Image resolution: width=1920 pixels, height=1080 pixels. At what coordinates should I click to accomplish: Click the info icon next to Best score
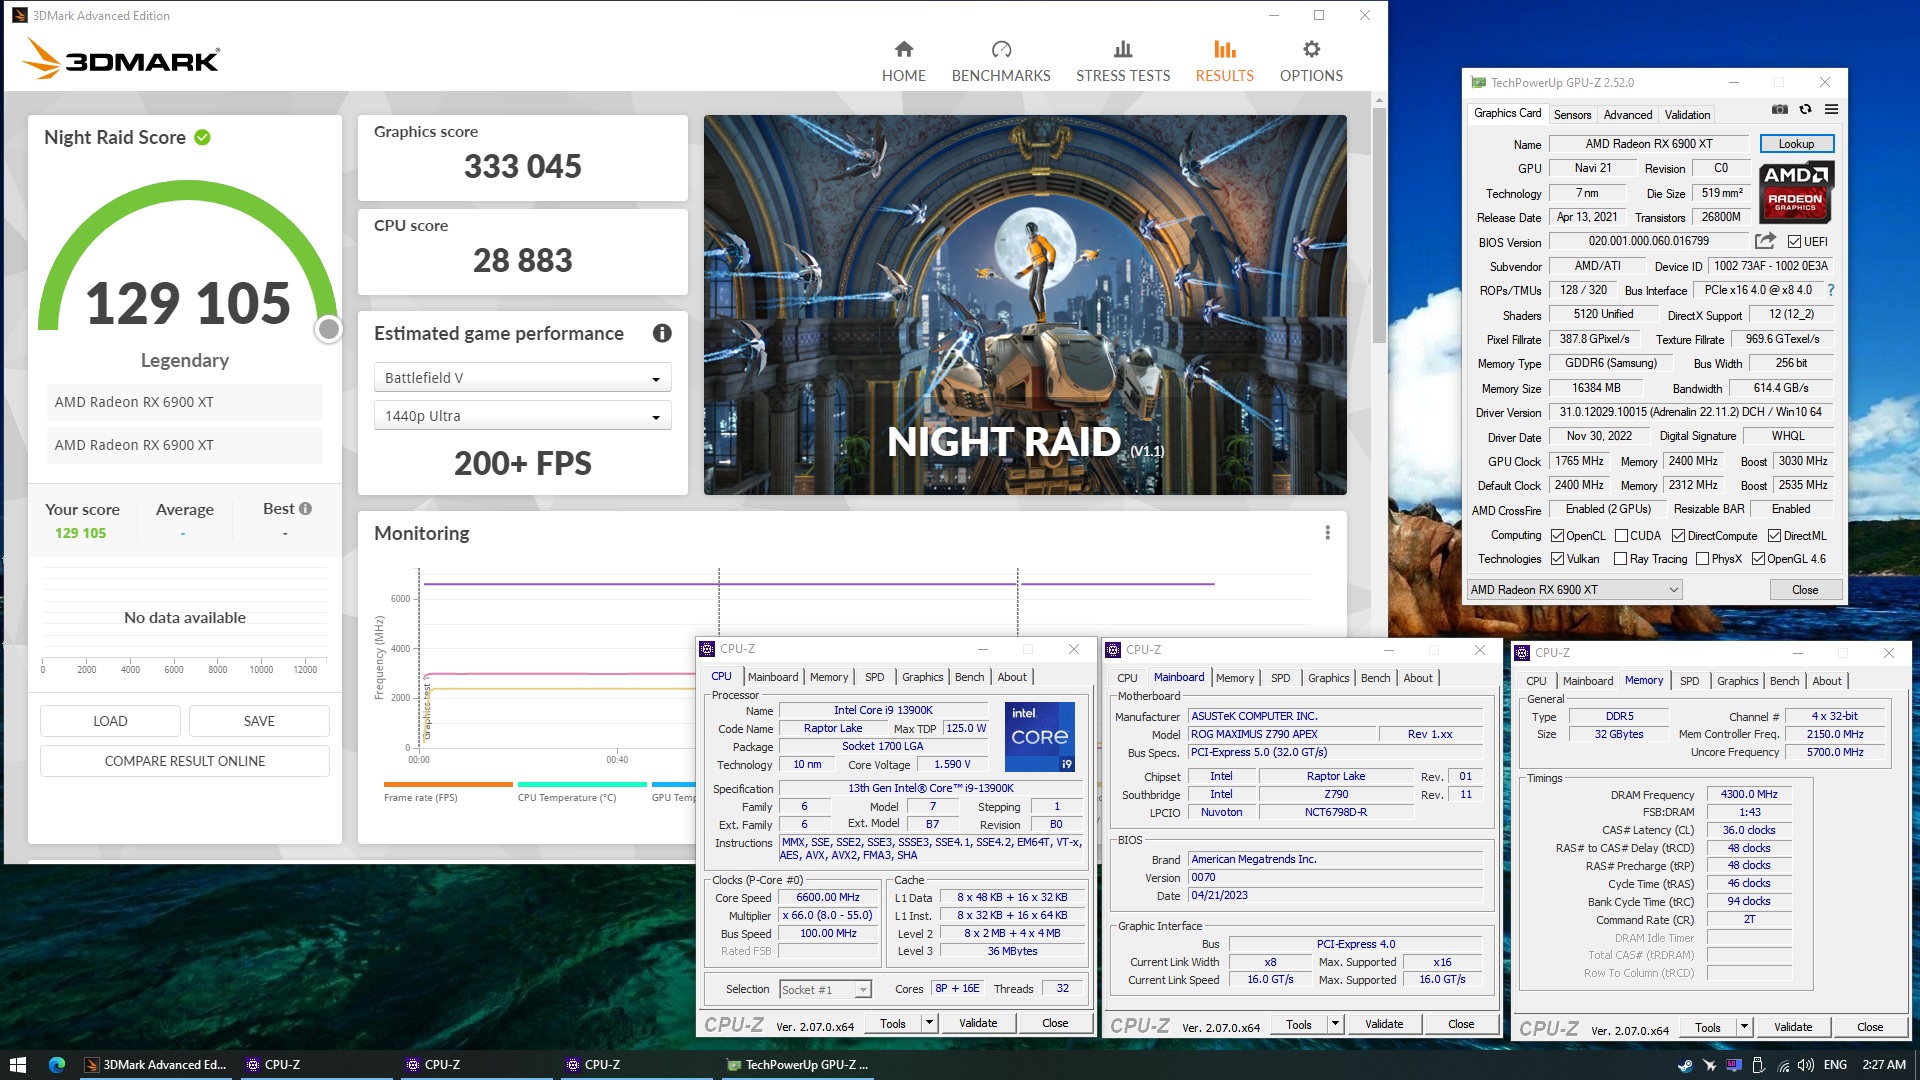click(x=305, y=508)
